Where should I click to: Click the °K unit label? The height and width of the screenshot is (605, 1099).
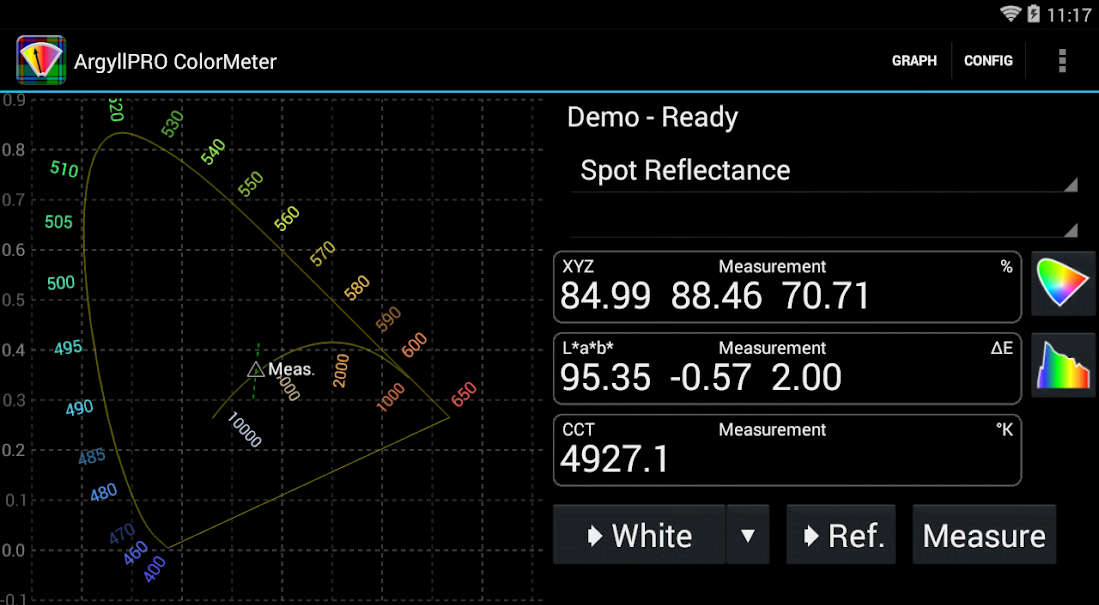click(1004, 430)
